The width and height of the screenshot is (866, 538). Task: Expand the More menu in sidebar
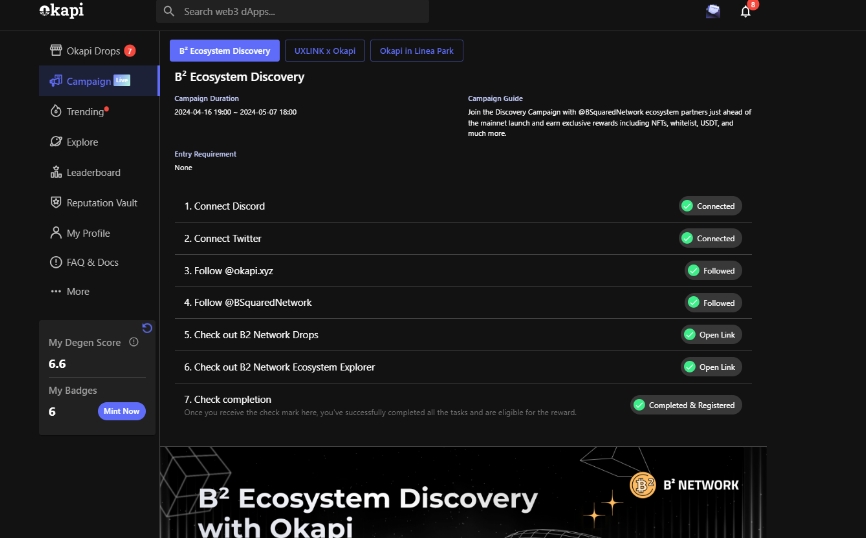[x=70, y=292]
